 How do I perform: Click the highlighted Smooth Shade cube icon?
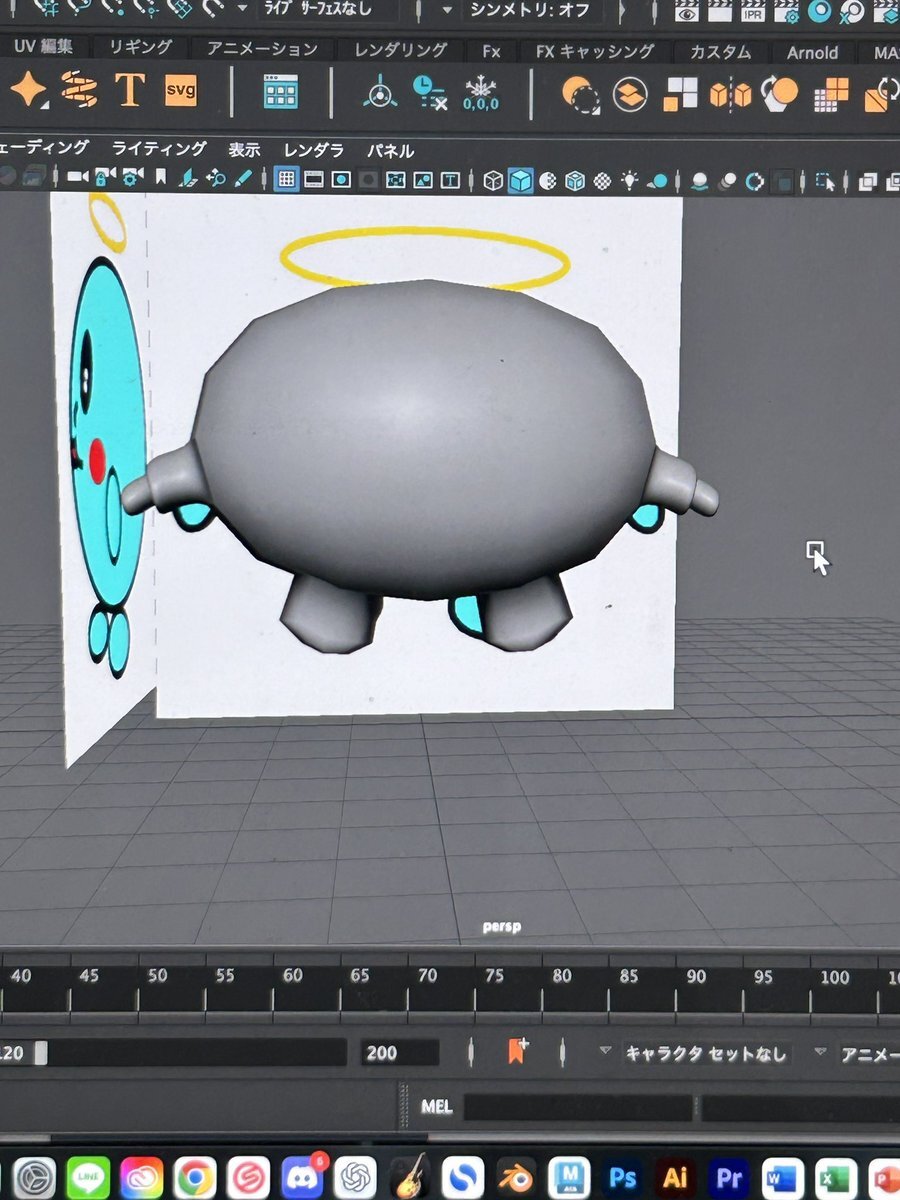coord(520,181)
